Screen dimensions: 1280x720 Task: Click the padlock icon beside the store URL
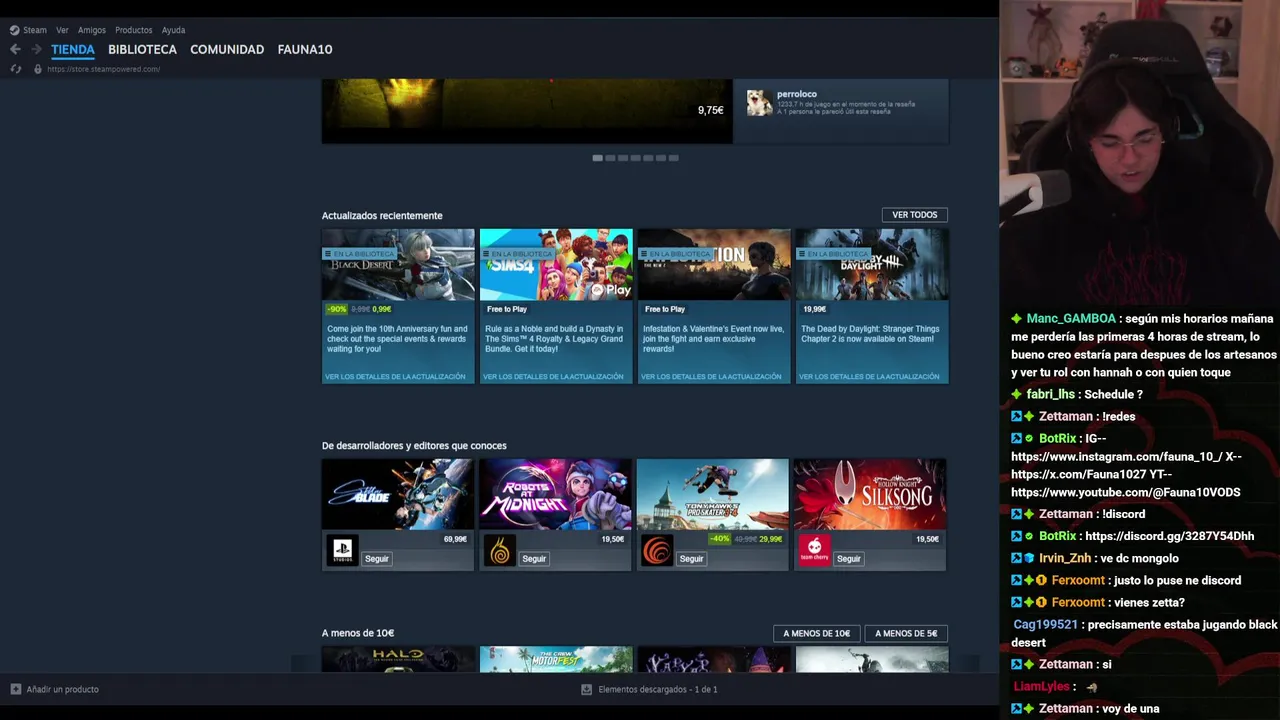38,69
